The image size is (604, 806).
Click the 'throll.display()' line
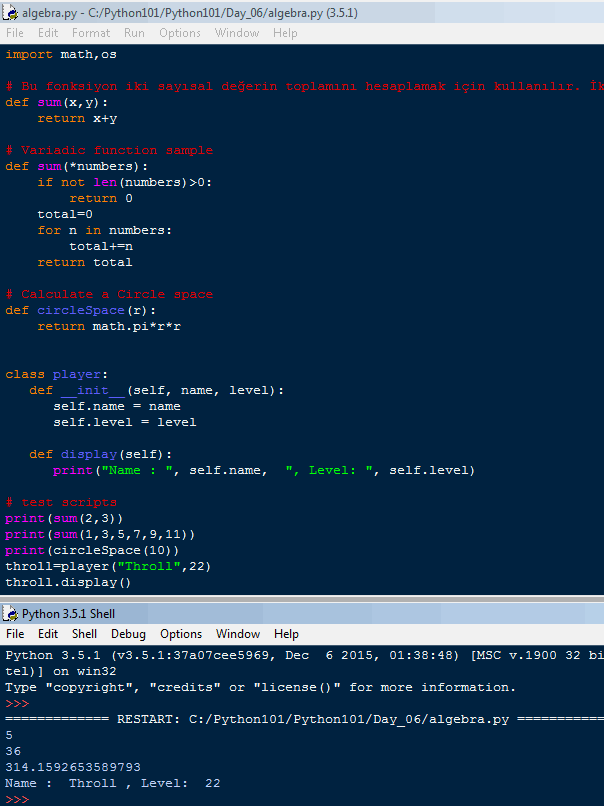(x=68, y=582)
